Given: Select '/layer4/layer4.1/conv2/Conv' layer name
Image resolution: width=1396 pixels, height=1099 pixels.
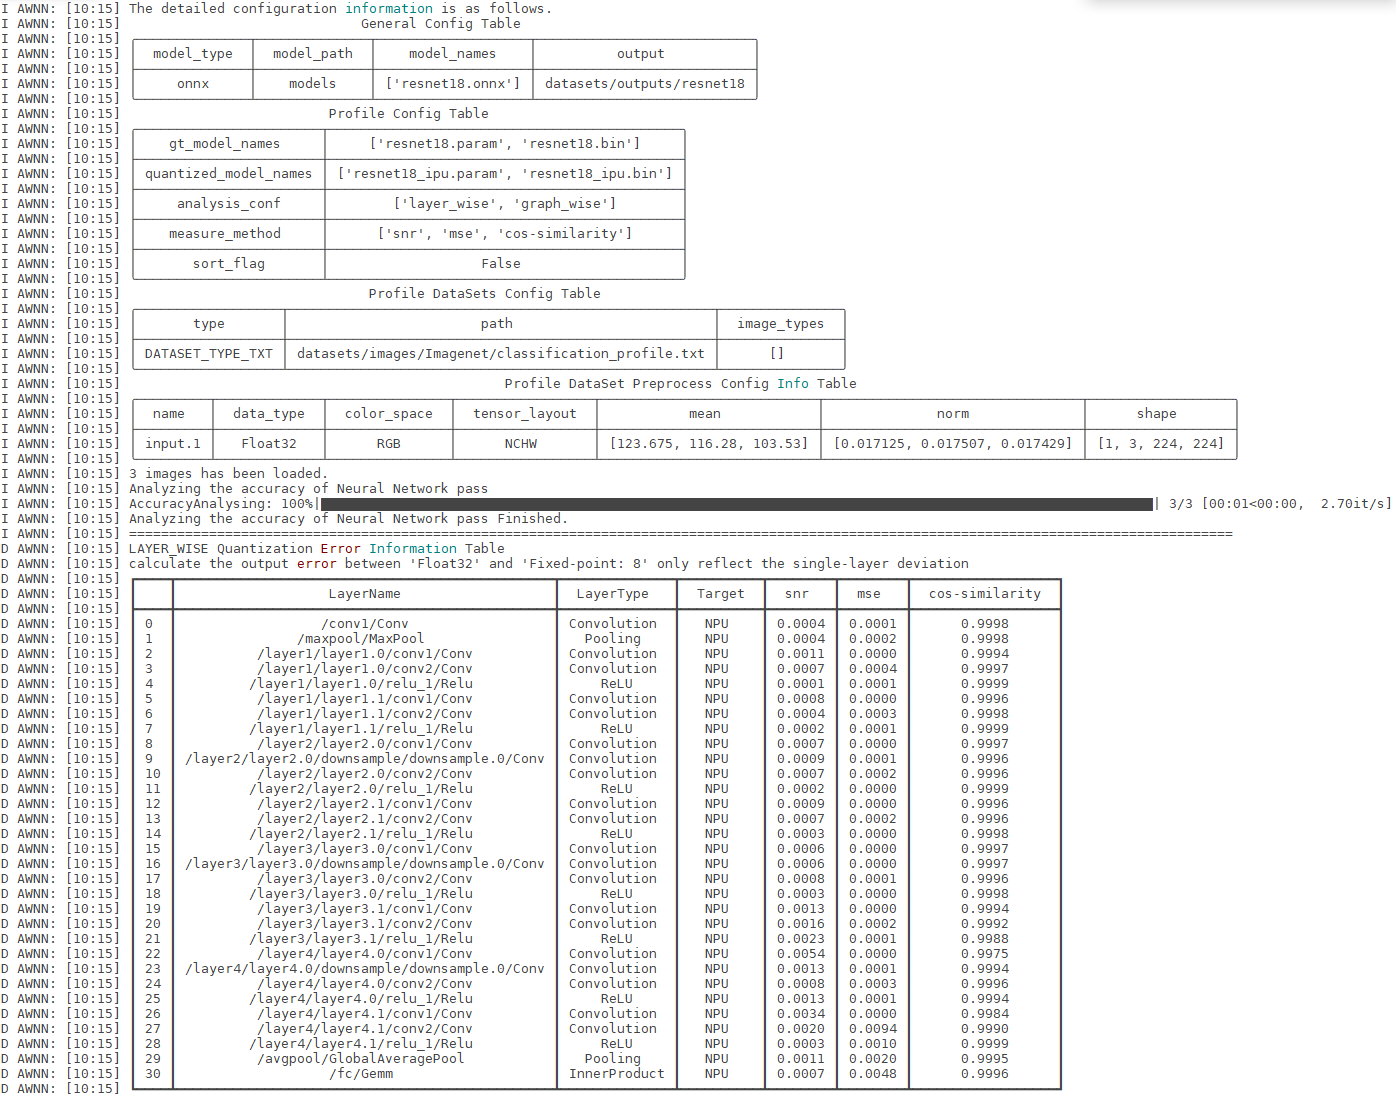Looking at the screenshot, I should 365,1029.
